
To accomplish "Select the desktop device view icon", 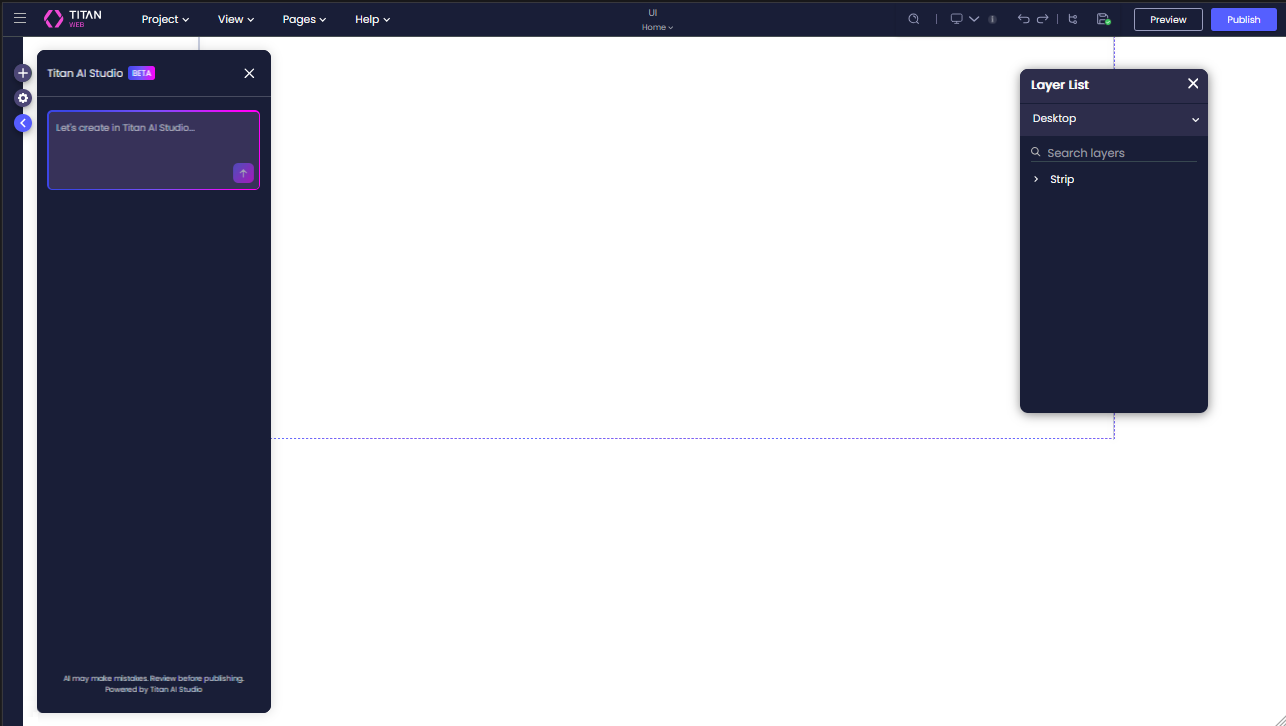I will (956, 19).
